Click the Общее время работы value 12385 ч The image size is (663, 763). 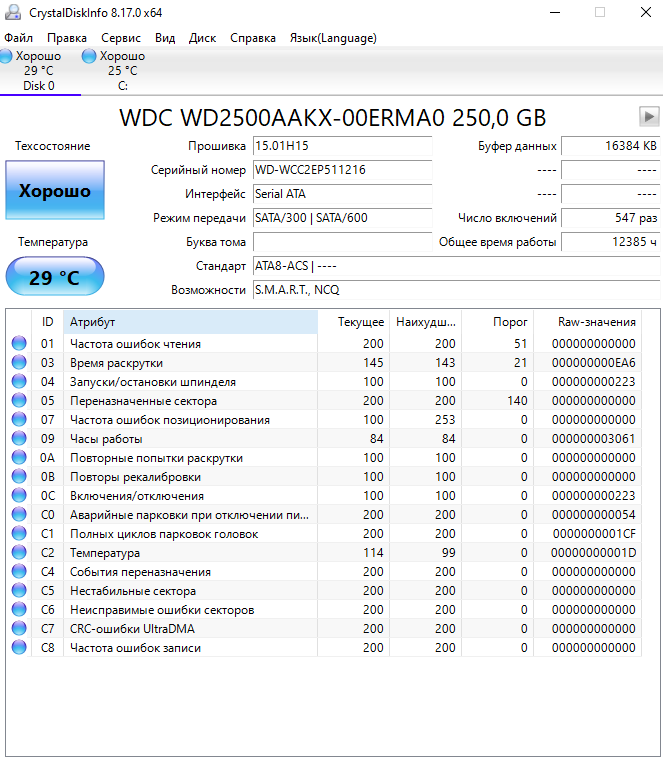[610, 242]
